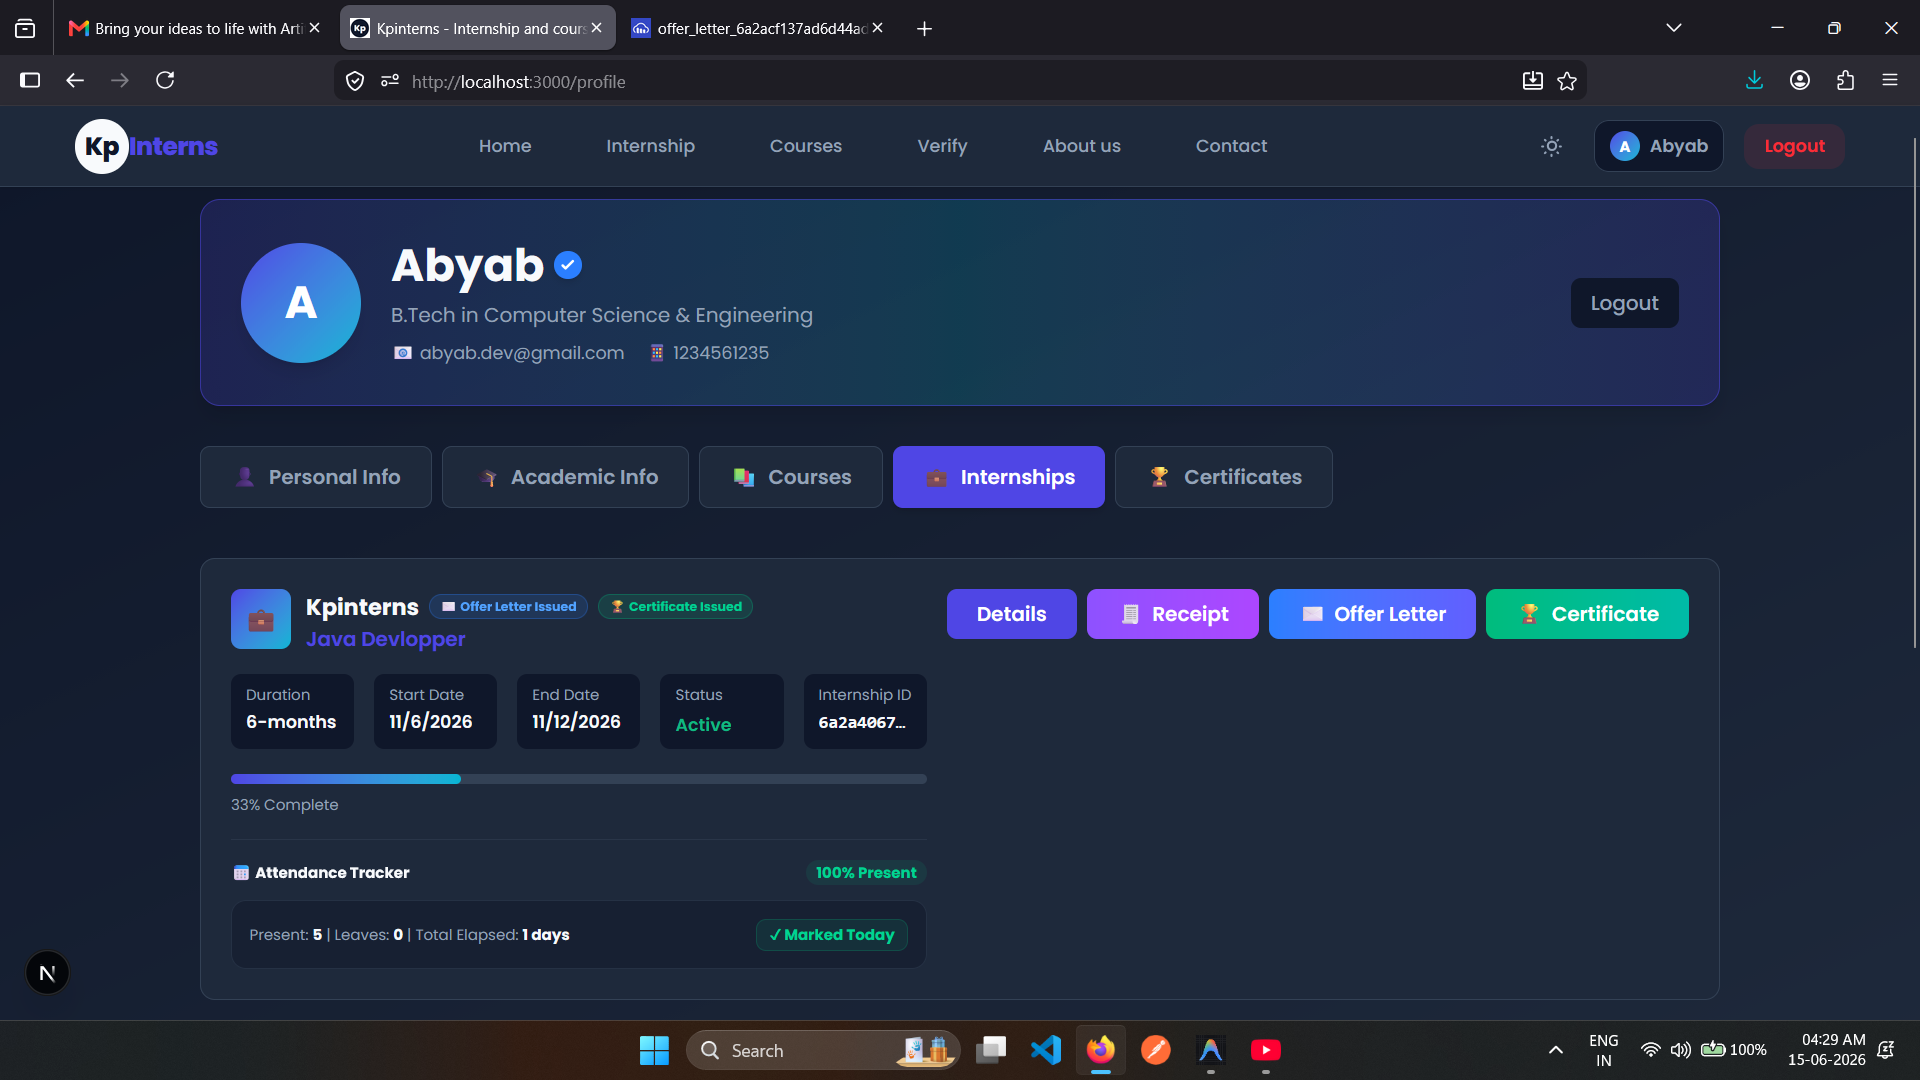This screenshot has width=1920, height=1080.
Task: Open the Offer Letter button
Action: coord(1372,614)
